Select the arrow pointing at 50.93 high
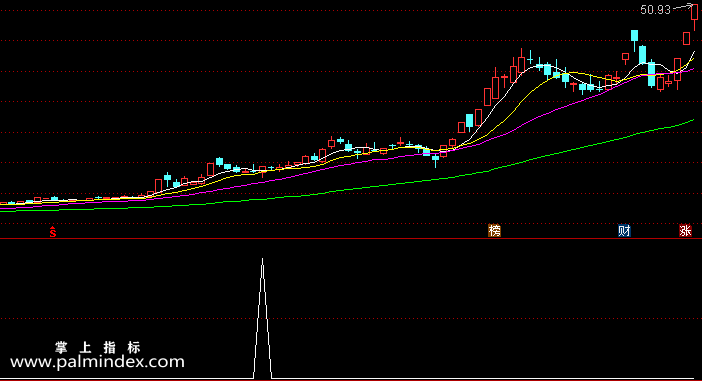Image resolution: width=702 pixels, height=381 pixels. [x=683, y=6]
